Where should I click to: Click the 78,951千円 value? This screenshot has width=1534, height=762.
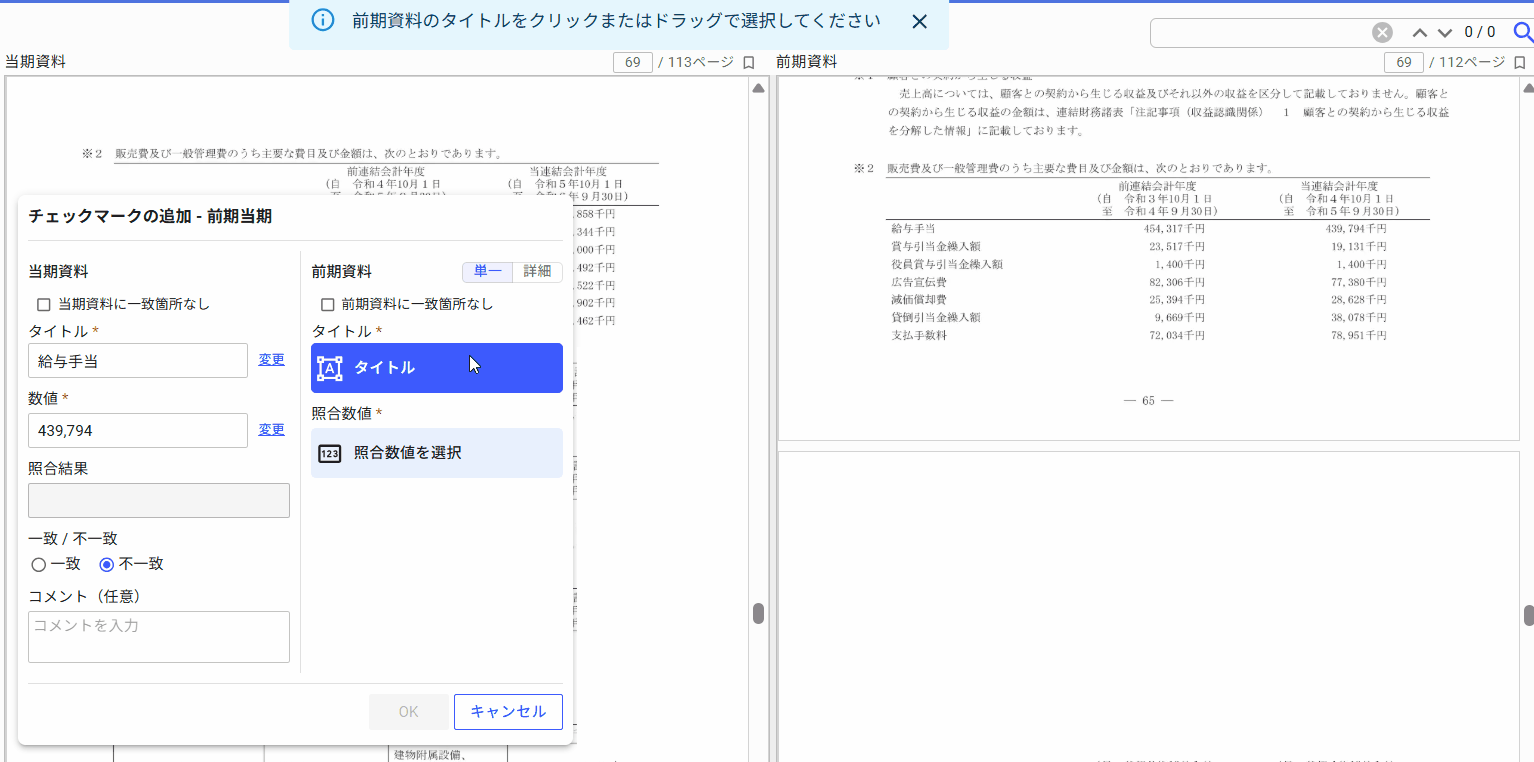(1359, 335)
